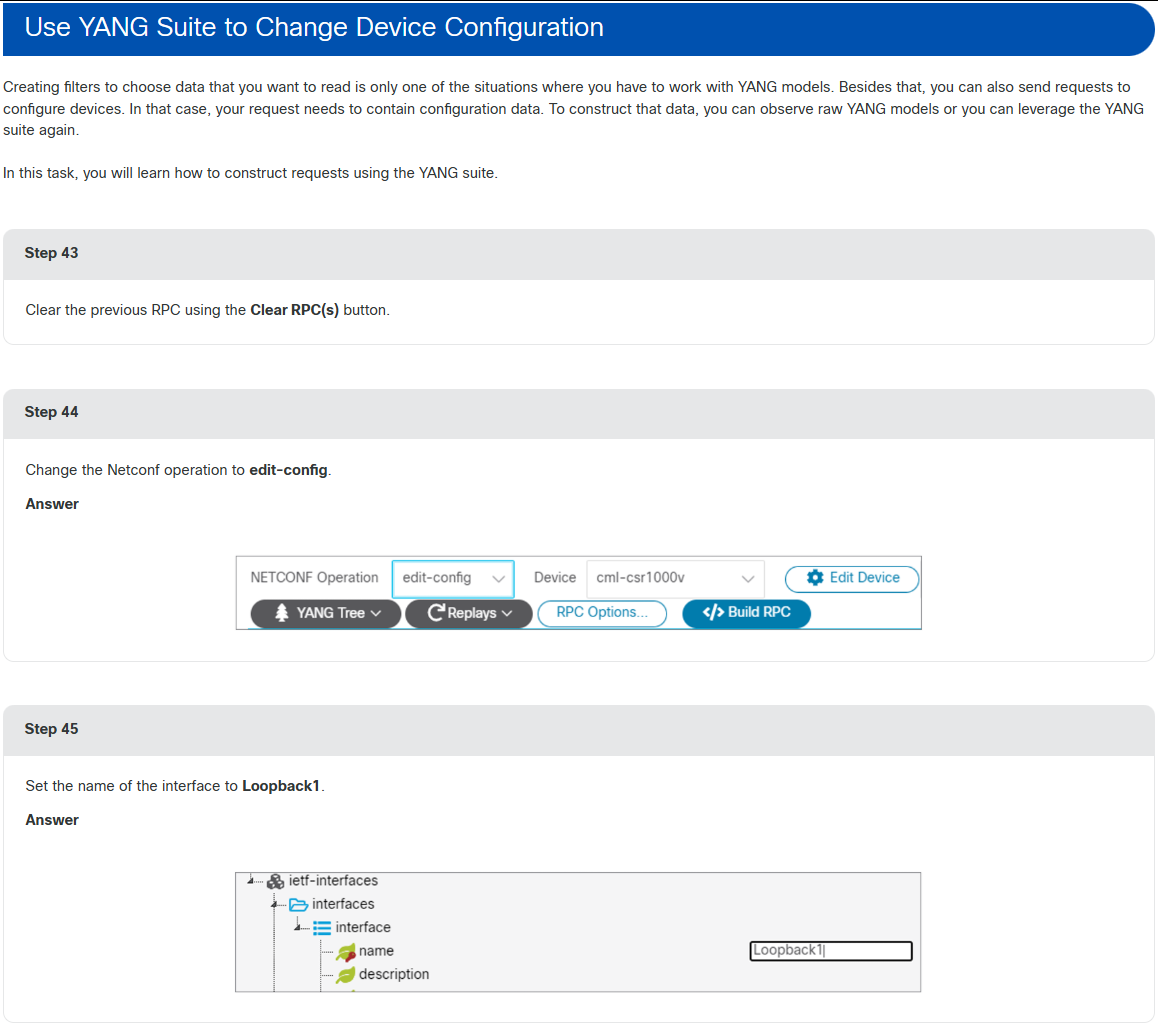Click the code brackets icon on Build RPC
Screen dimensions: 1158x1025
pyautogui.click(x=713, y=613)
